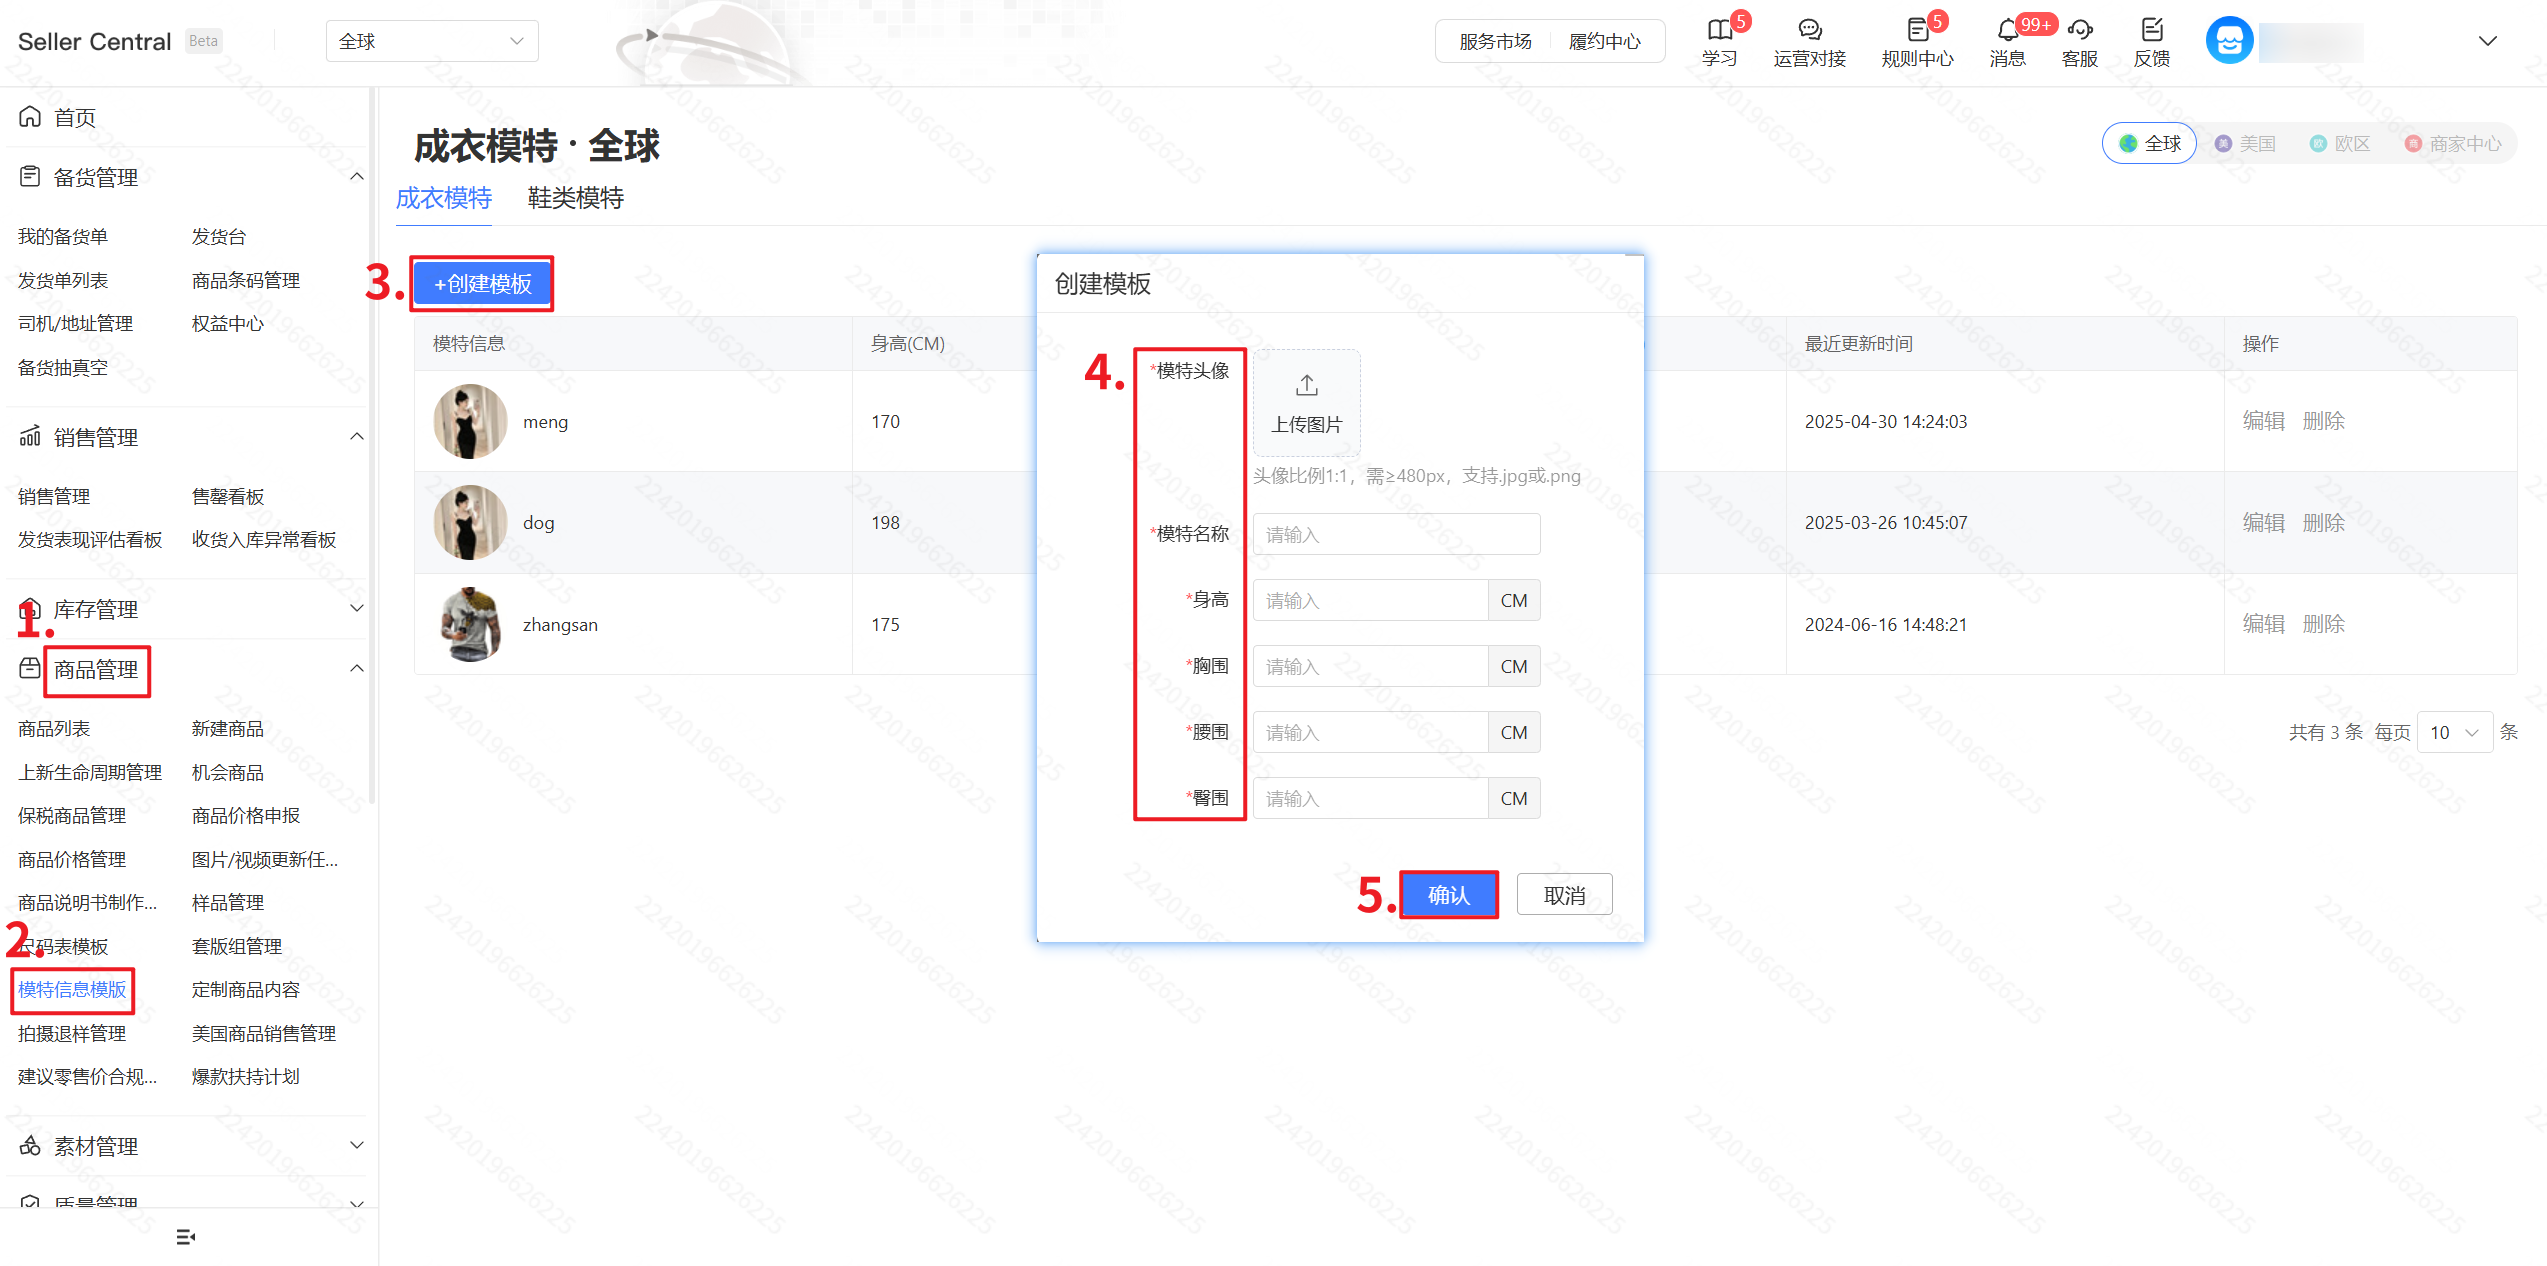The image size is (2547, 1266).
Task: Click the 客服 headset icon
Action: (2080, 30)
